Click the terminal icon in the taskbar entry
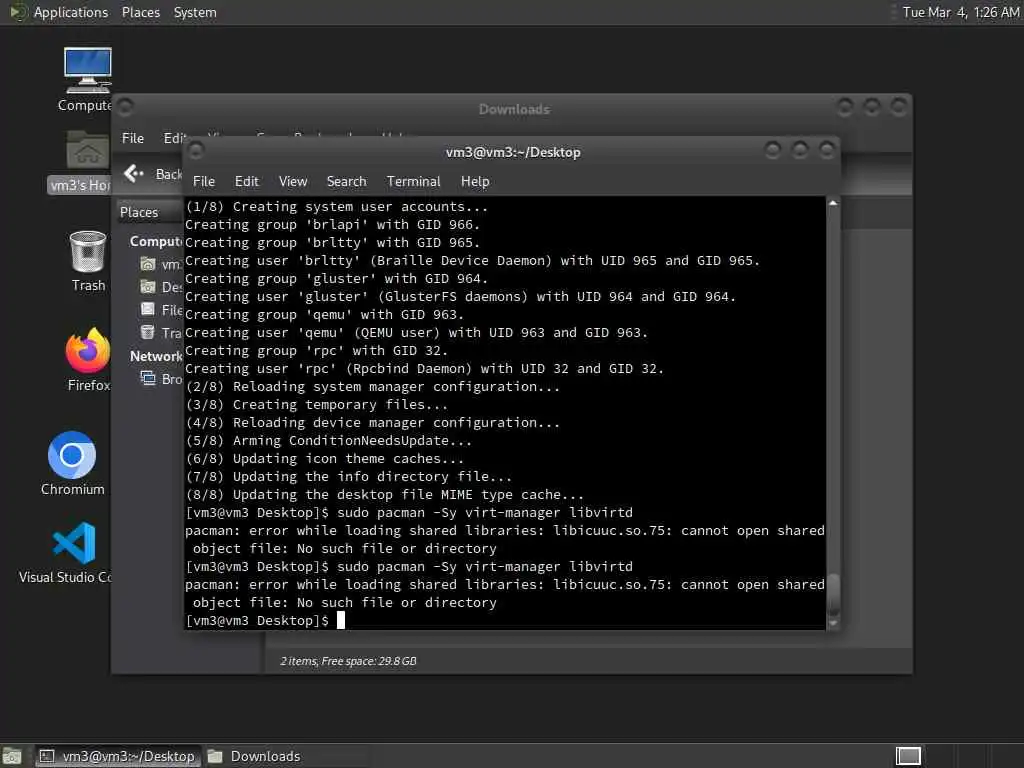This screenshot has height=768, width=1024. pos(47,756)
